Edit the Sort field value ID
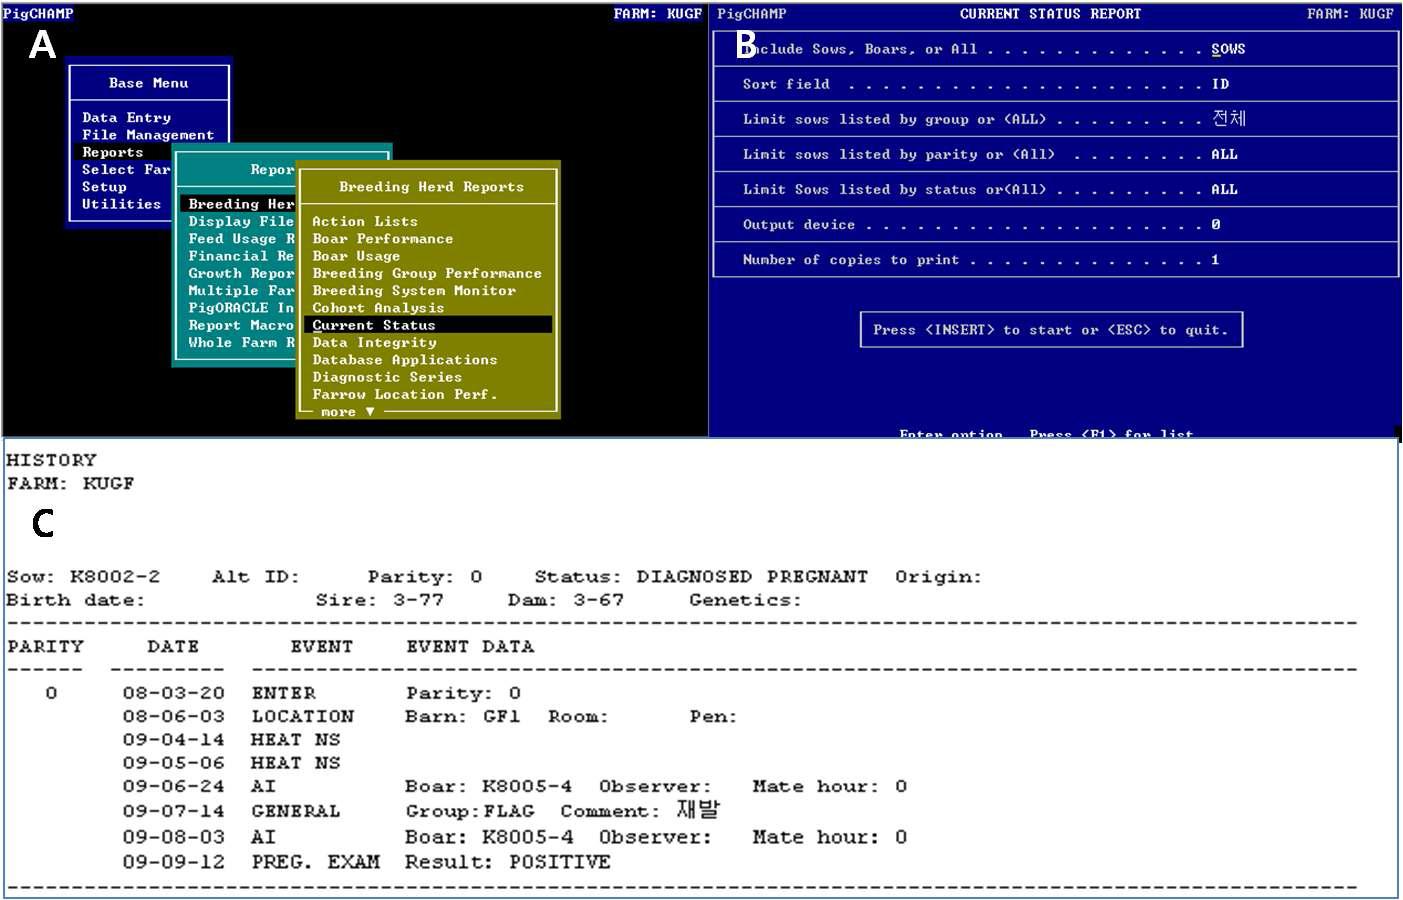 pyautogui.click(x=1220, y=84)
